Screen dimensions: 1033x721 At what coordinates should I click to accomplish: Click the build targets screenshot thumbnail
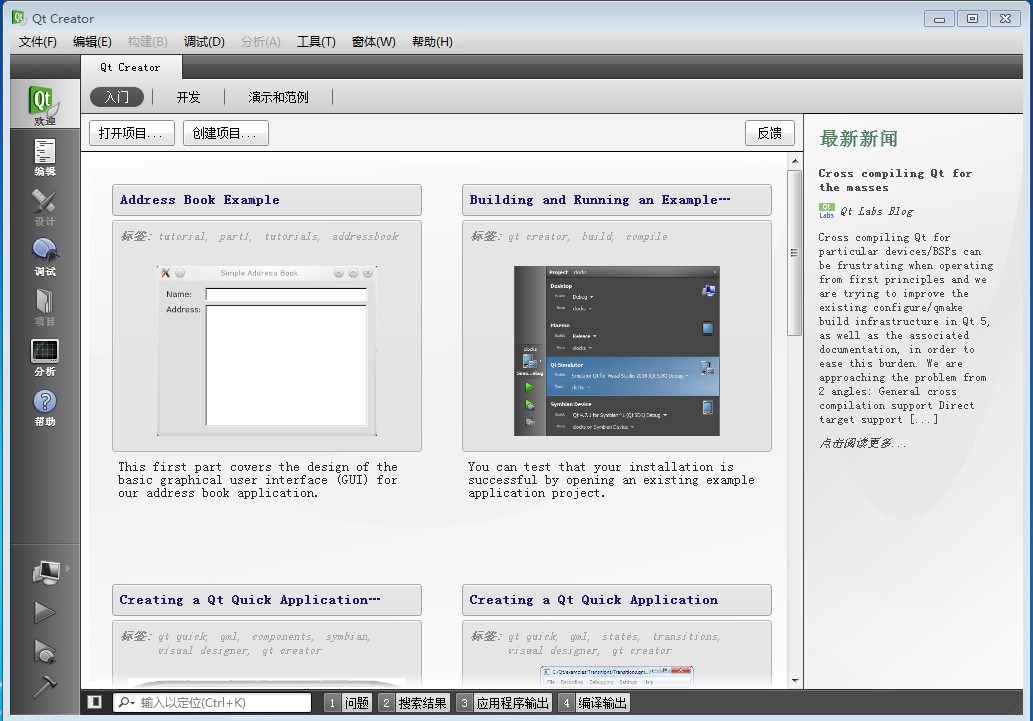pyautogui.click(x=617, y=351)
